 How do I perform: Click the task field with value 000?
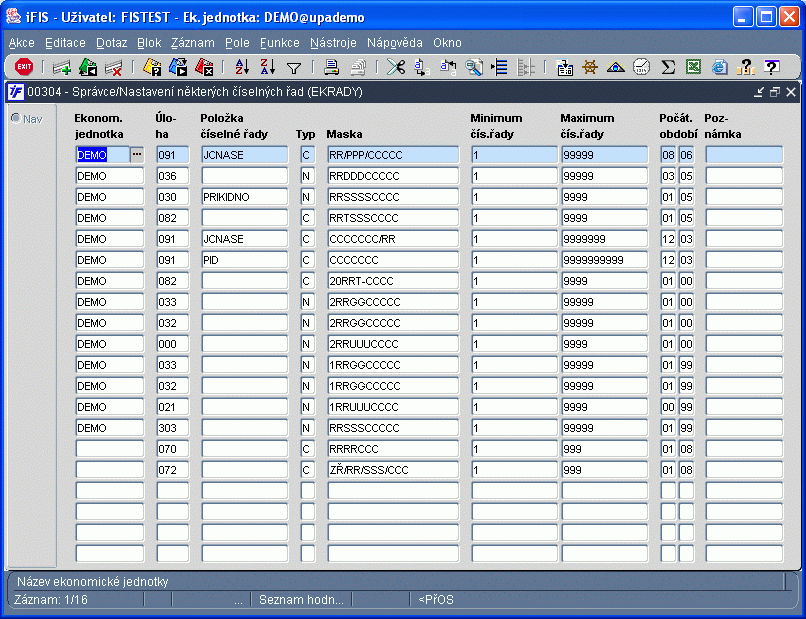click(173, 344)
